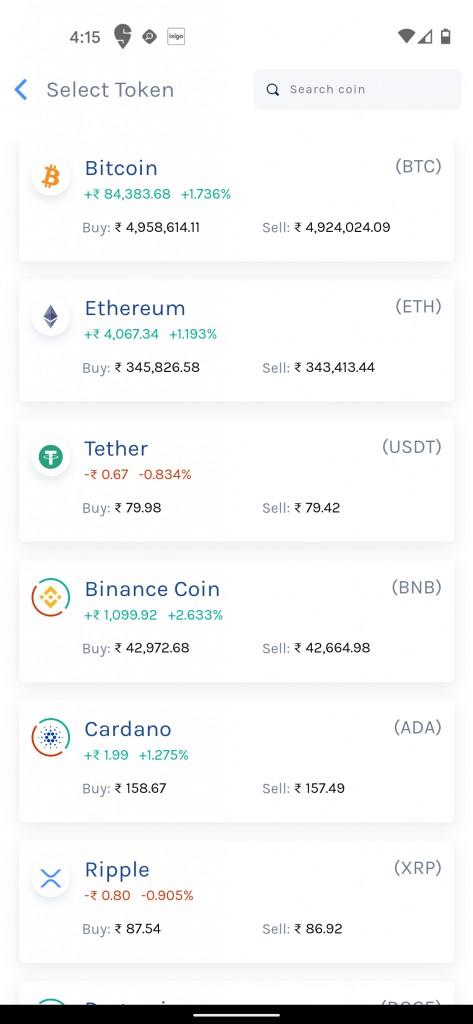Viewport: 473px width, 1024px height.
Task: Click the Cardano logo icon
Action: [51, 738]
